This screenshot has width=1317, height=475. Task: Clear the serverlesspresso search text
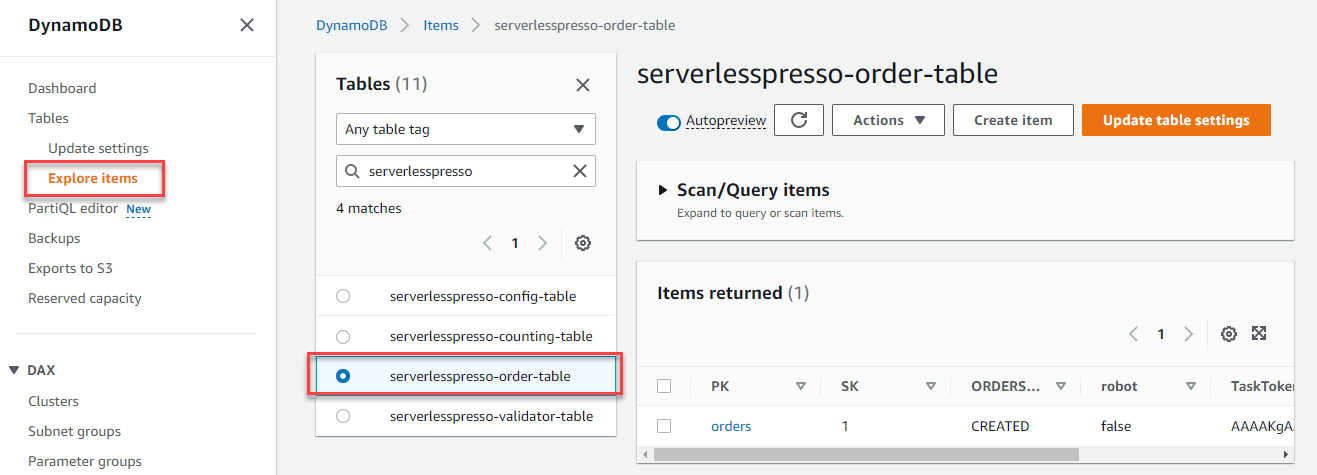[580, 171]
